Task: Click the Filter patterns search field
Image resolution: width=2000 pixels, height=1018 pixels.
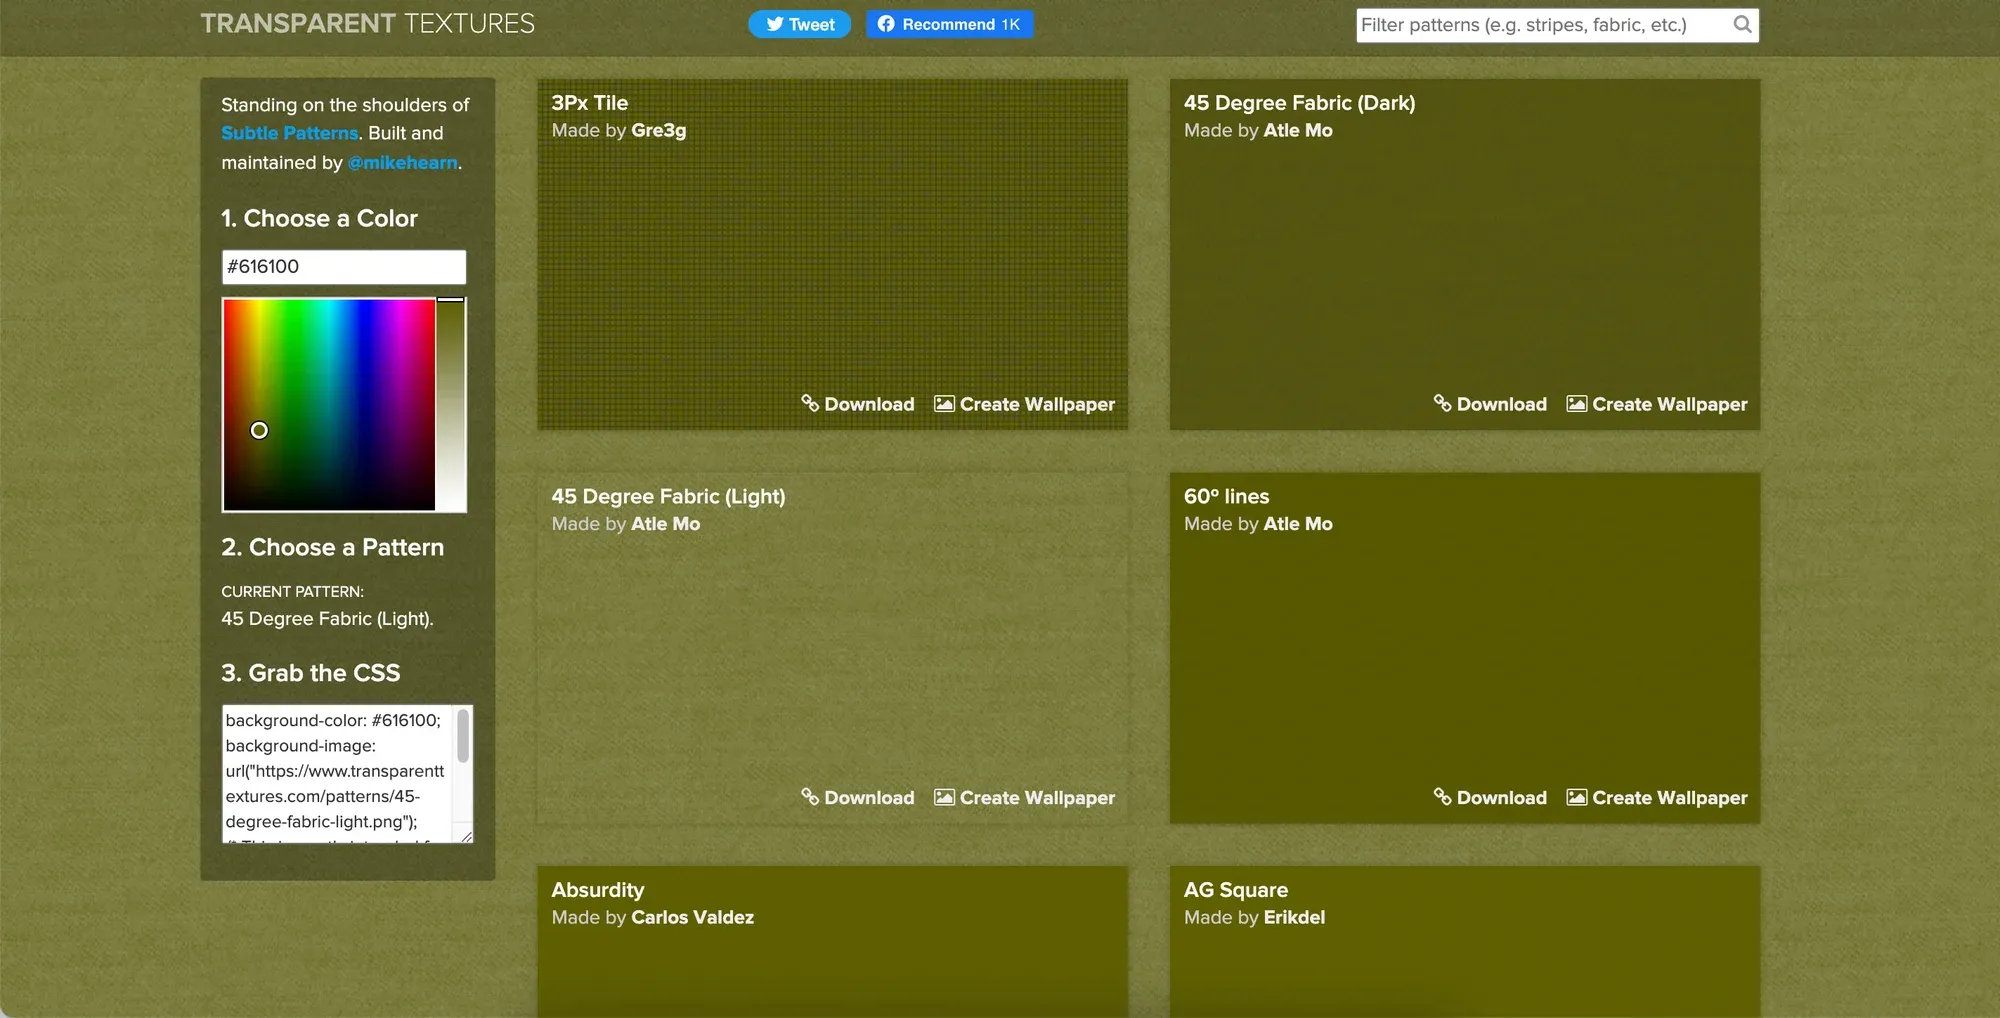Action: pos(1545,25)
